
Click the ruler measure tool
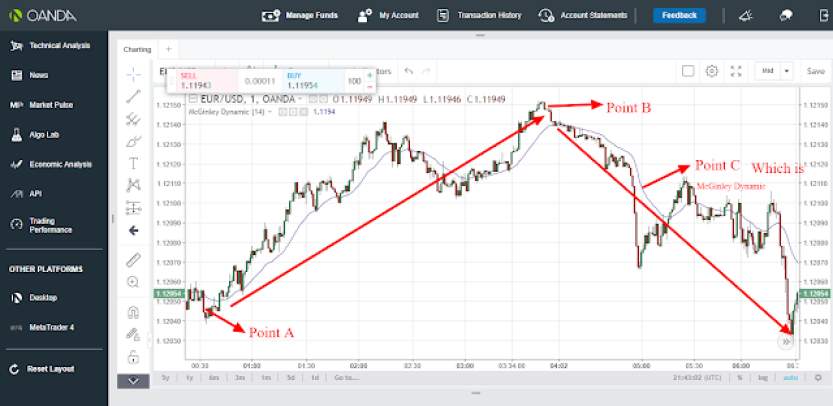click(x=133, y=260)
